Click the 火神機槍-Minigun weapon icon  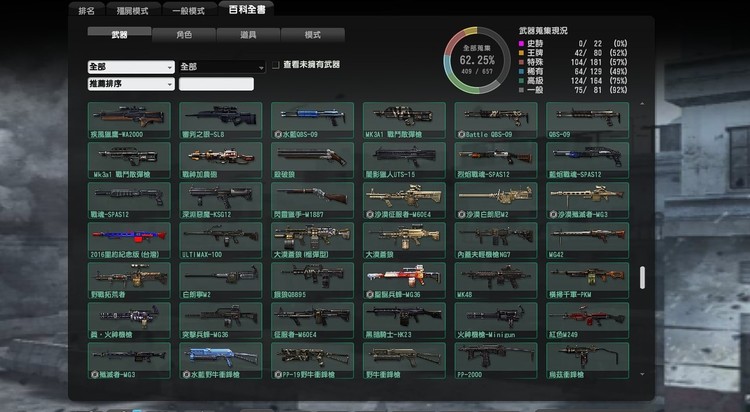tap(491, 320)
